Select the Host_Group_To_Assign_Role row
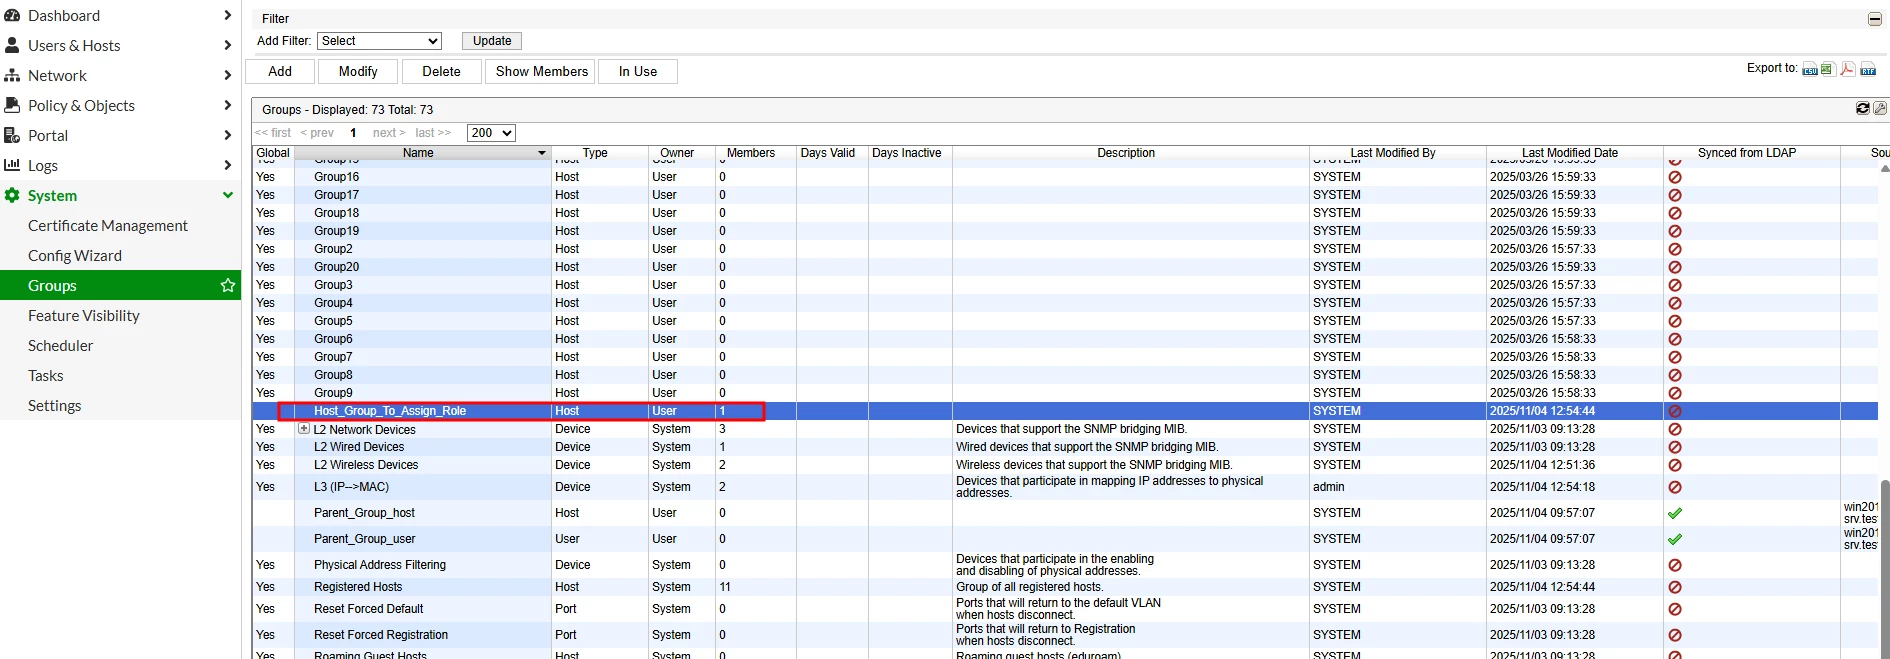The image size is (1890, 659). 1065,411
